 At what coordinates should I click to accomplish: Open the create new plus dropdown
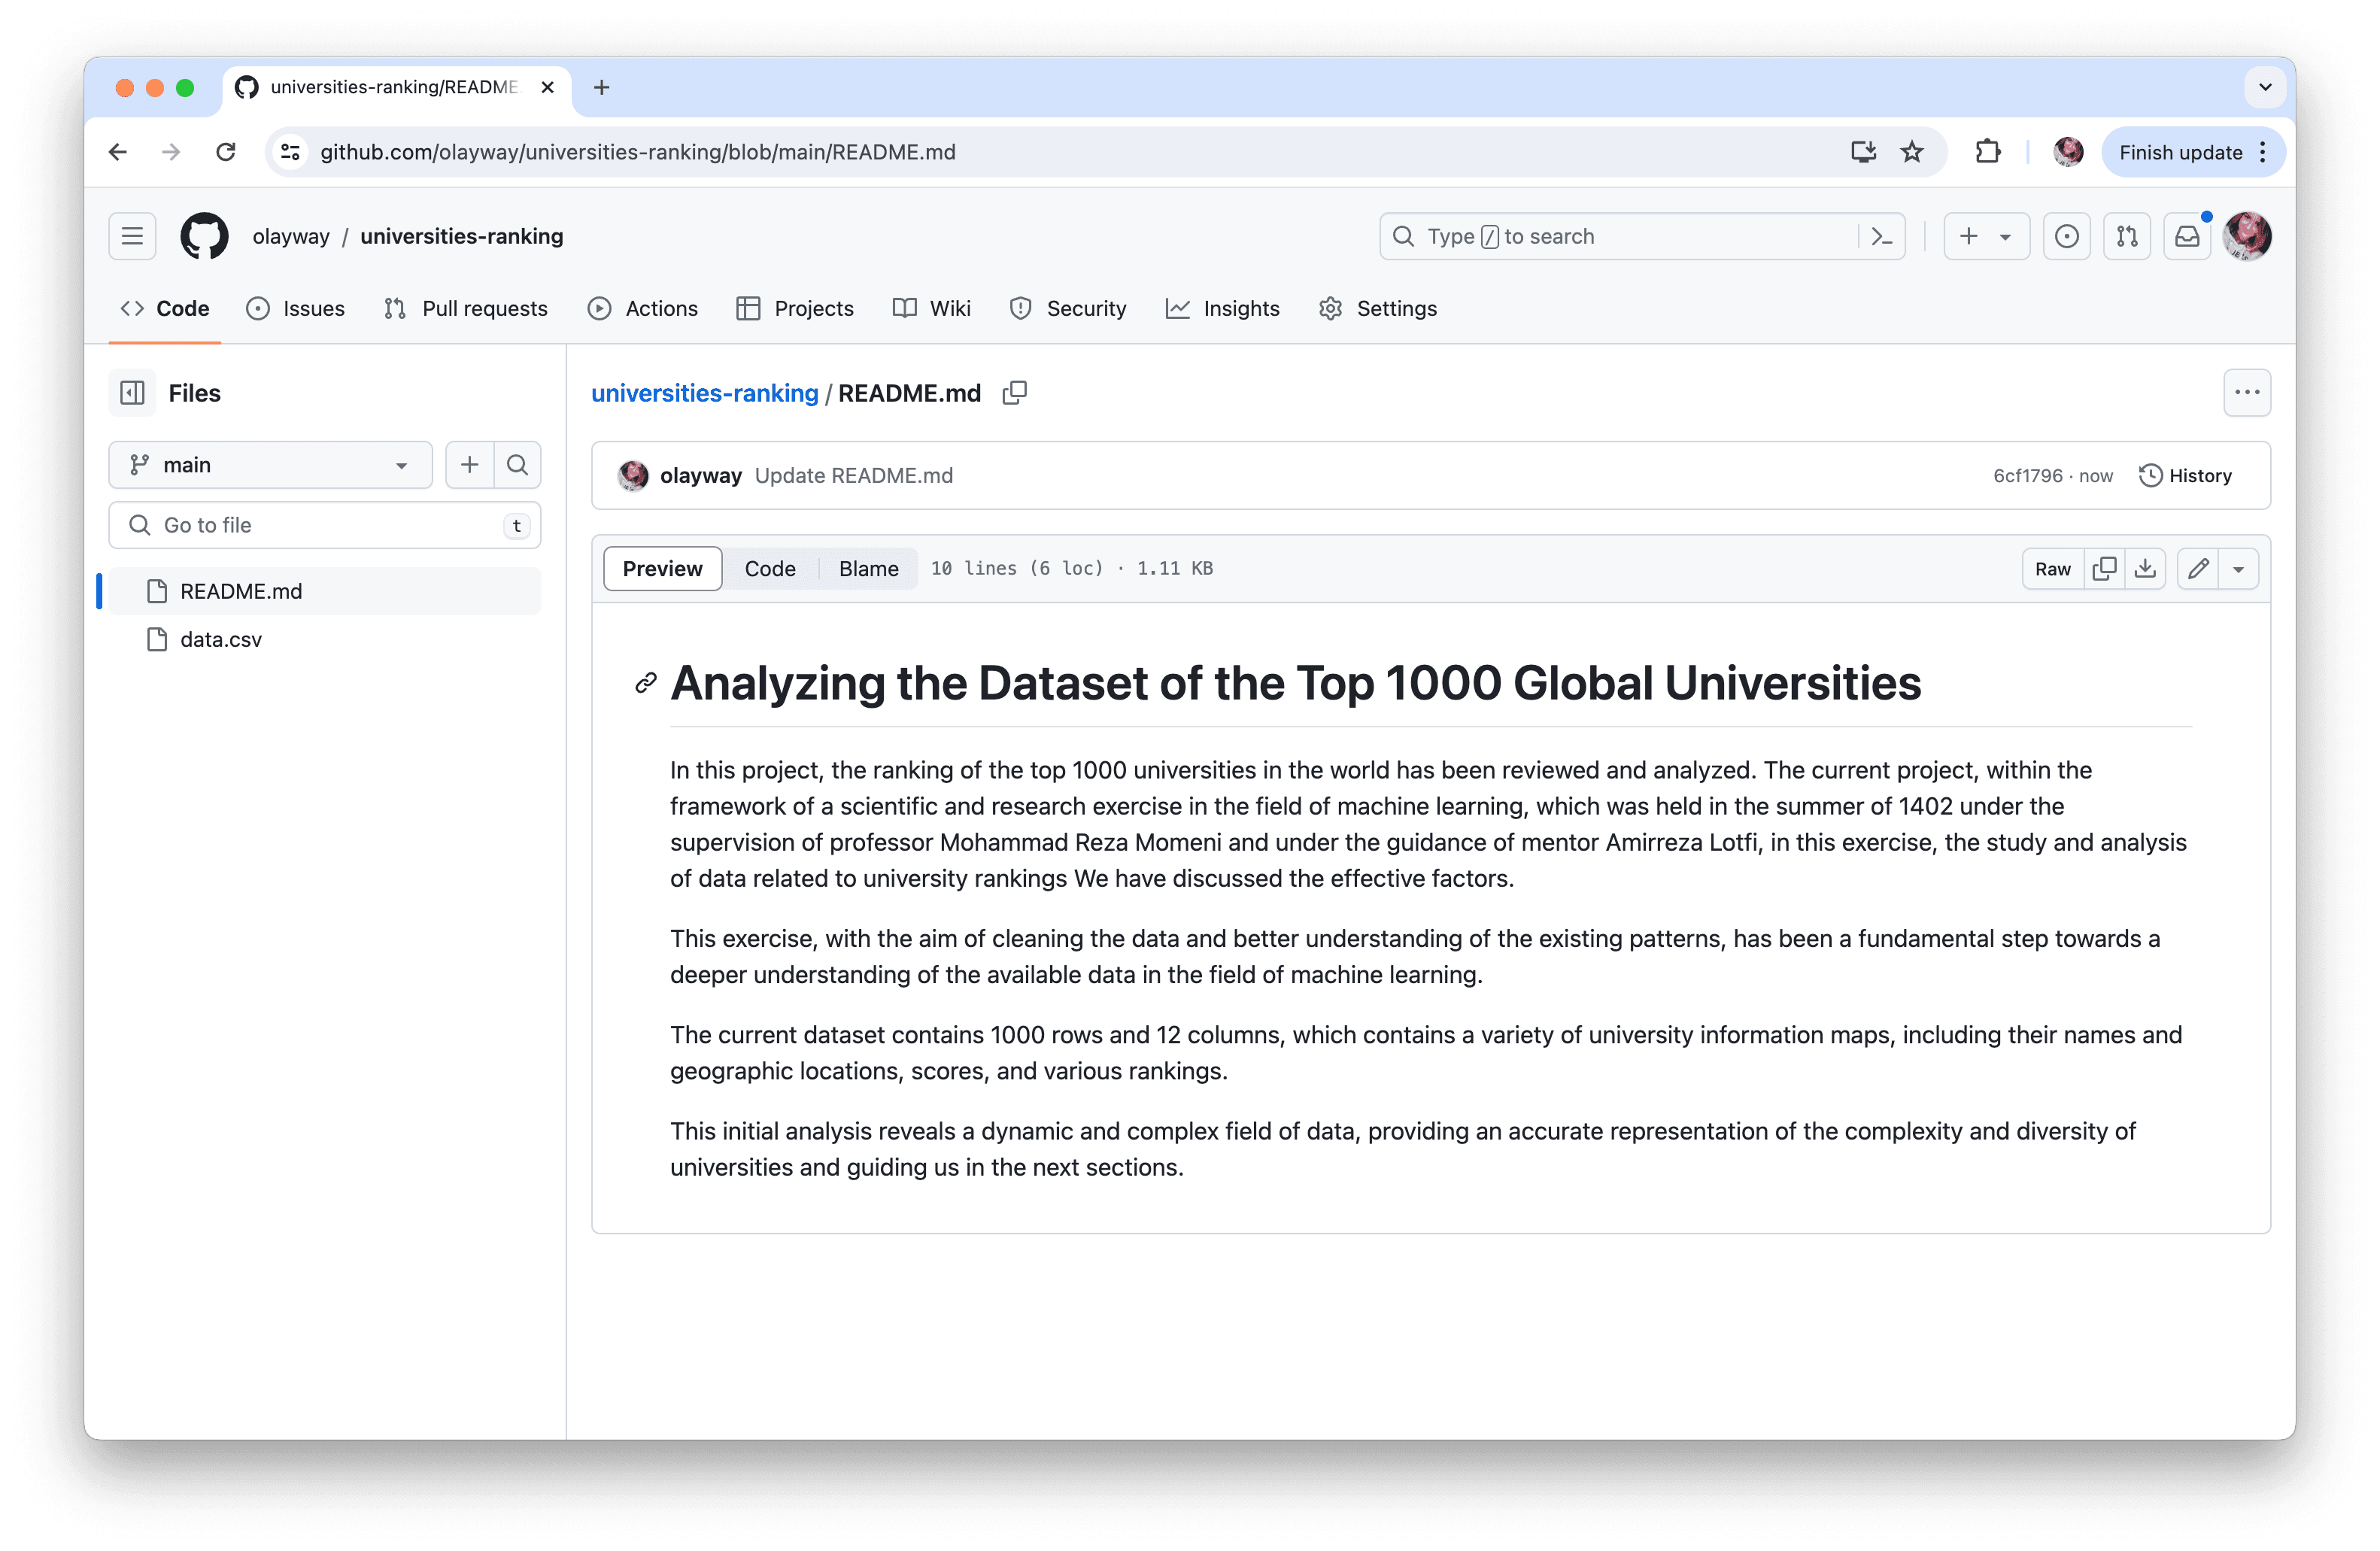click(x=1985, y=236)
